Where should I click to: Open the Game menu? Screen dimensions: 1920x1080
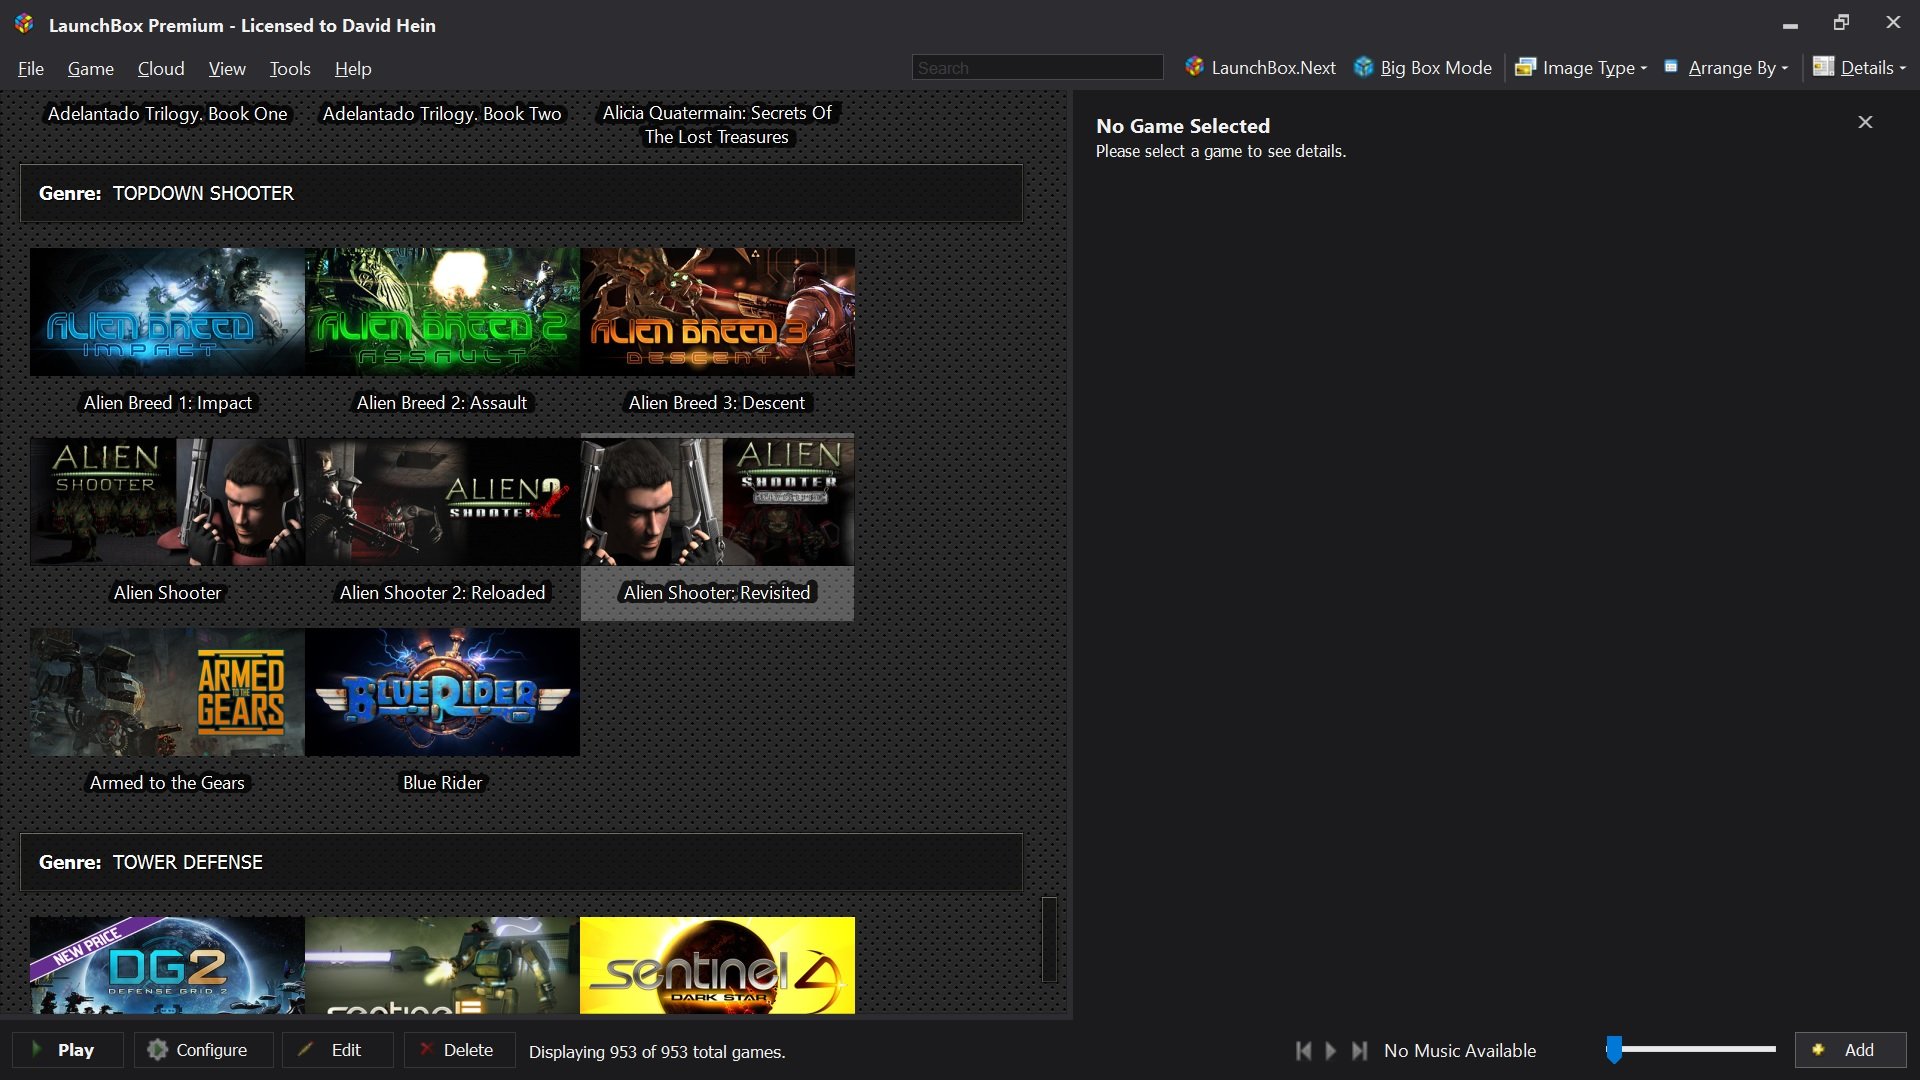point(91,68)
